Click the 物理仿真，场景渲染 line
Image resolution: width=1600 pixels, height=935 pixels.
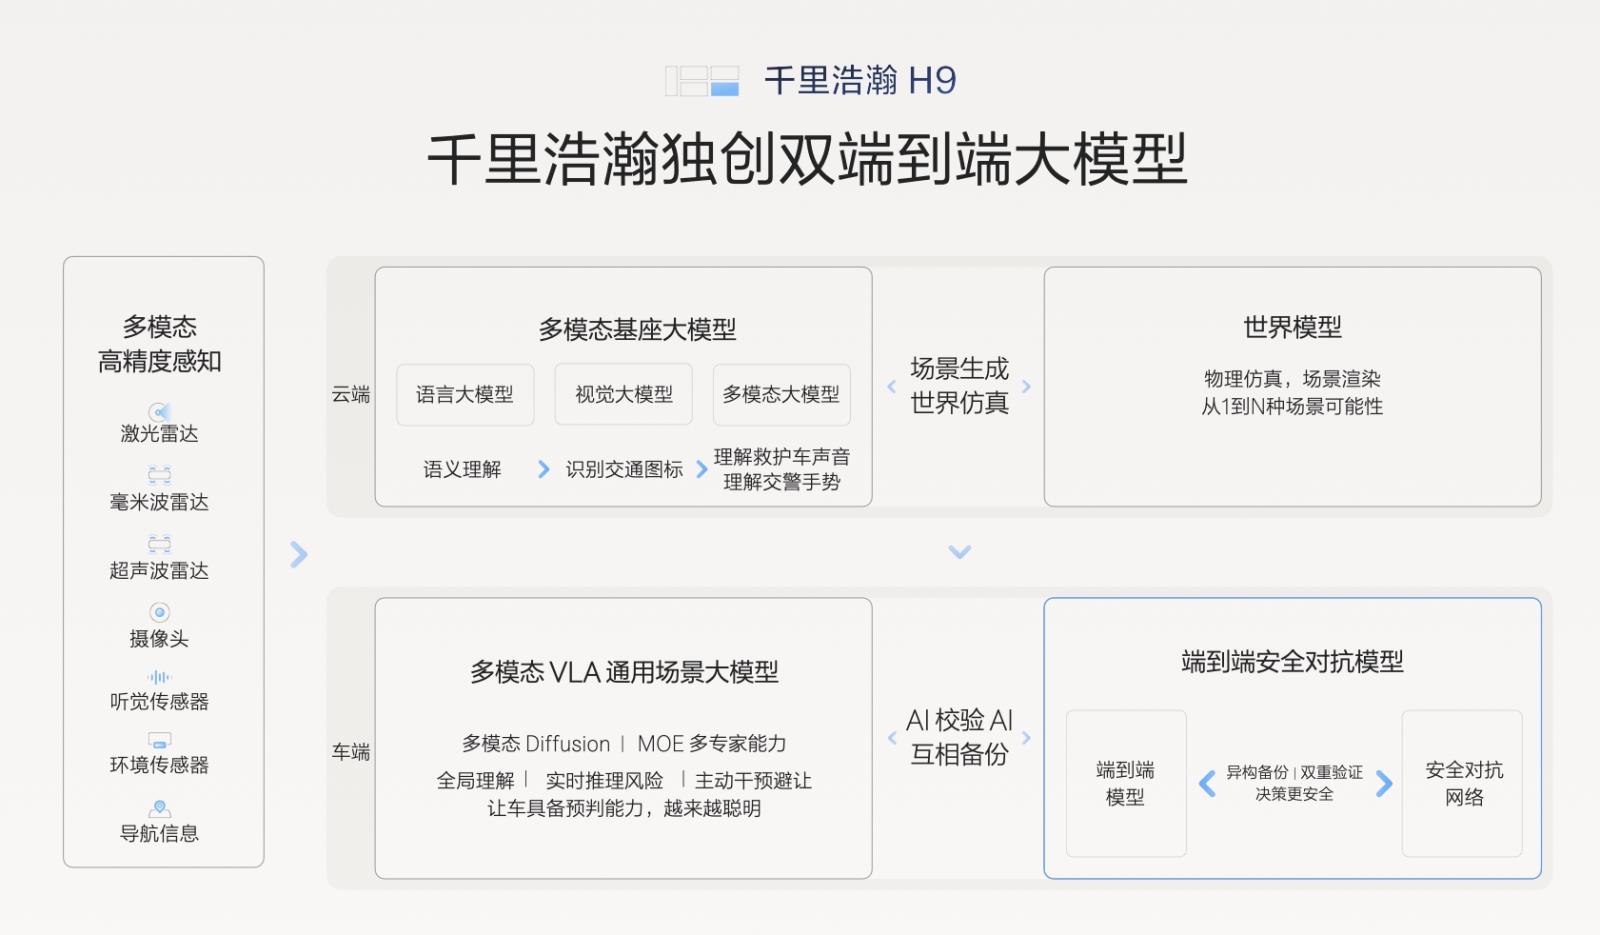click(1293, 379)
